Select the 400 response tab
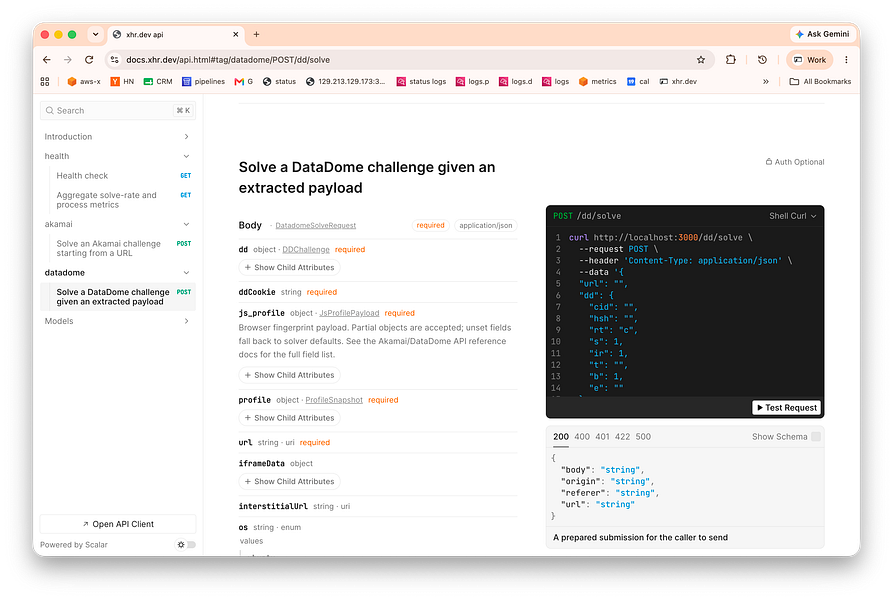The image size is (893, 600). pyautogui.click(x=582, y=437)
